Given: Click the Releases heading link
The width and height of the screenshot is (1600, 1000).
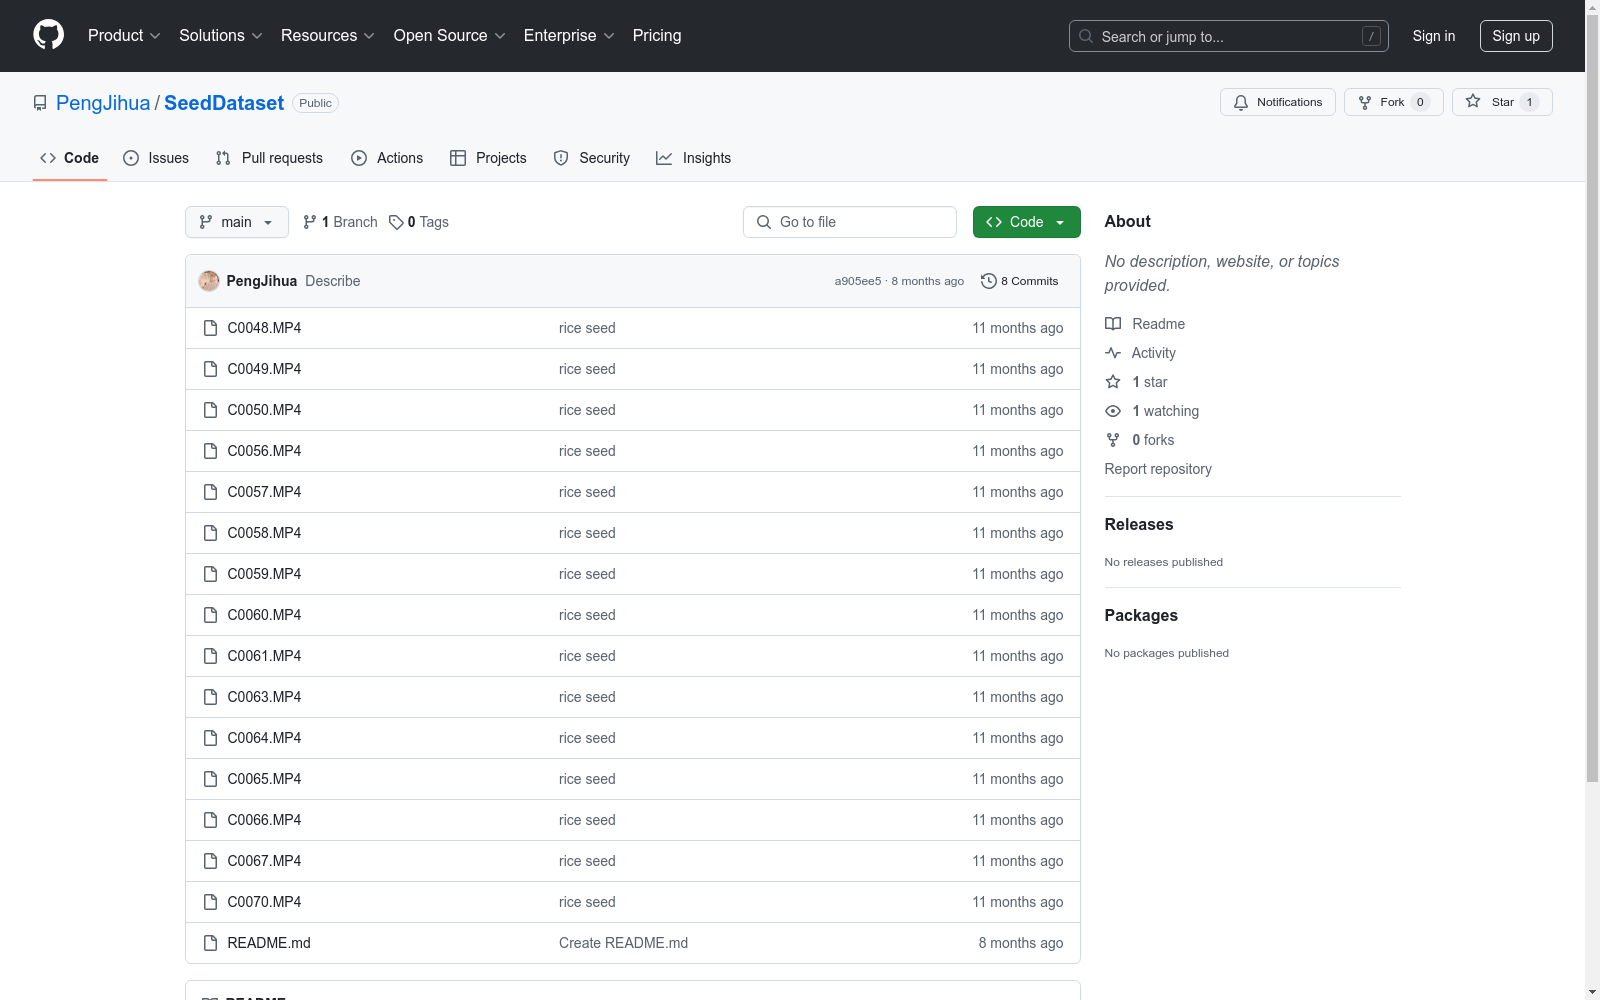Looking at the screenshot, I should pos(1139,524).
